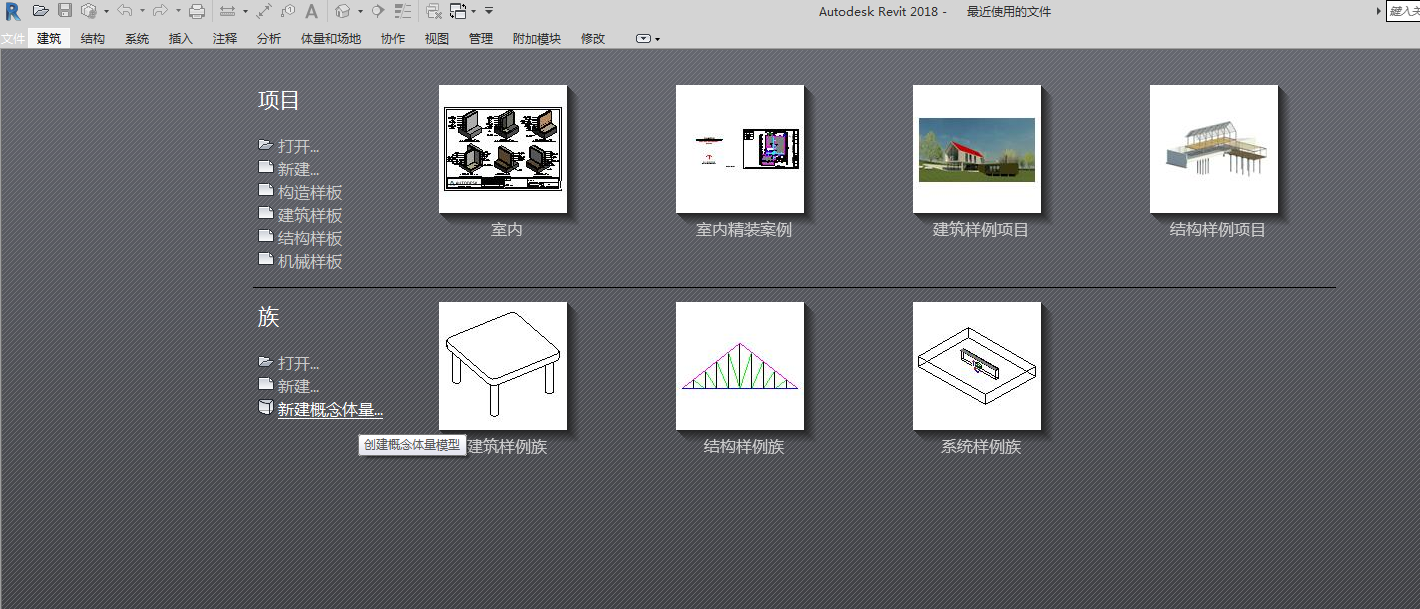The width and height of the screenshot is (1420, 609).
Task: Click the Open folder icon in quick access toolbar
Action: coord(40,11)
